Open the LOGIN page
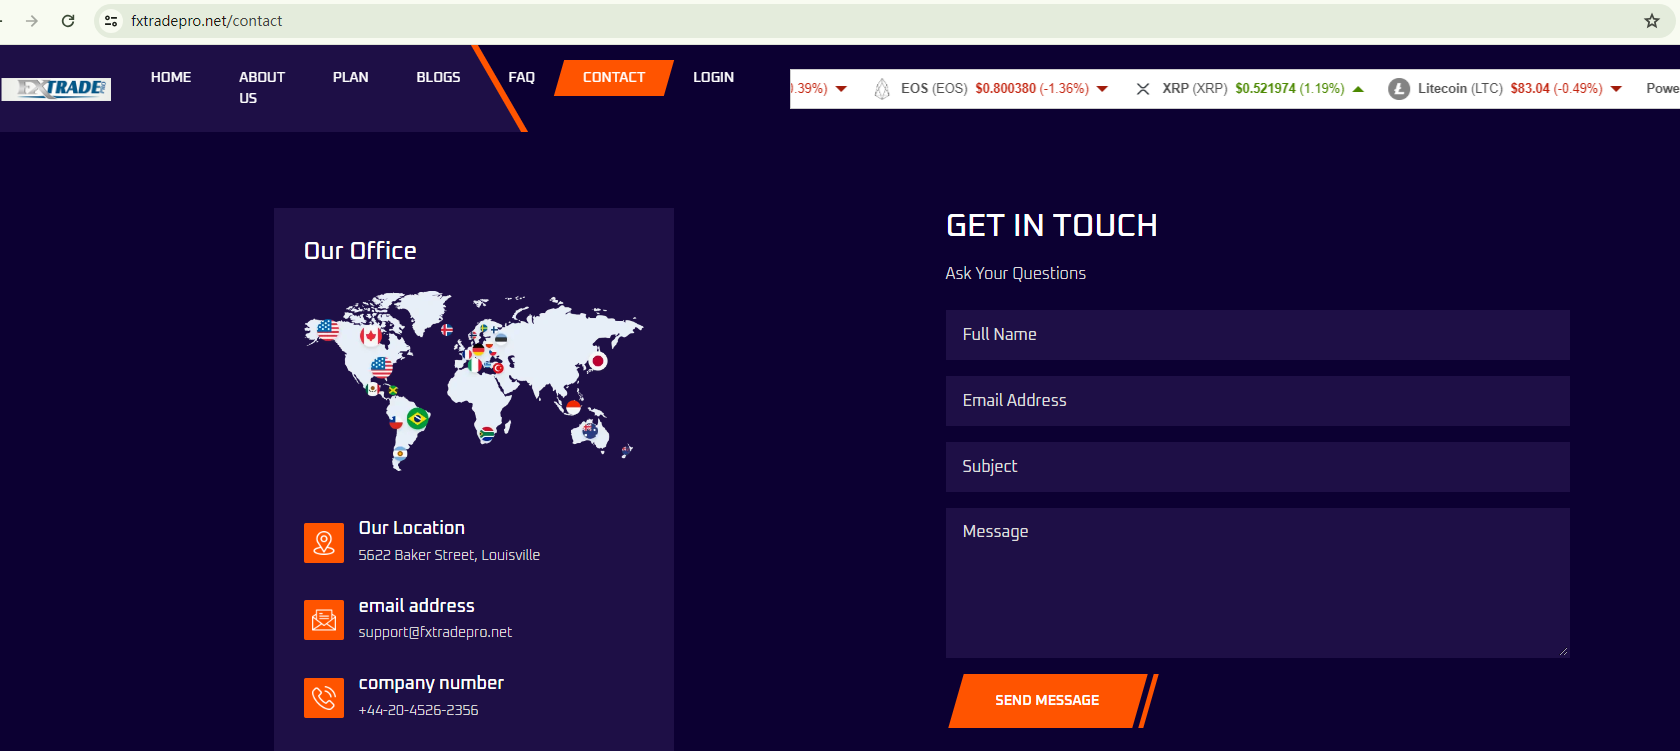 click(713, 77)
